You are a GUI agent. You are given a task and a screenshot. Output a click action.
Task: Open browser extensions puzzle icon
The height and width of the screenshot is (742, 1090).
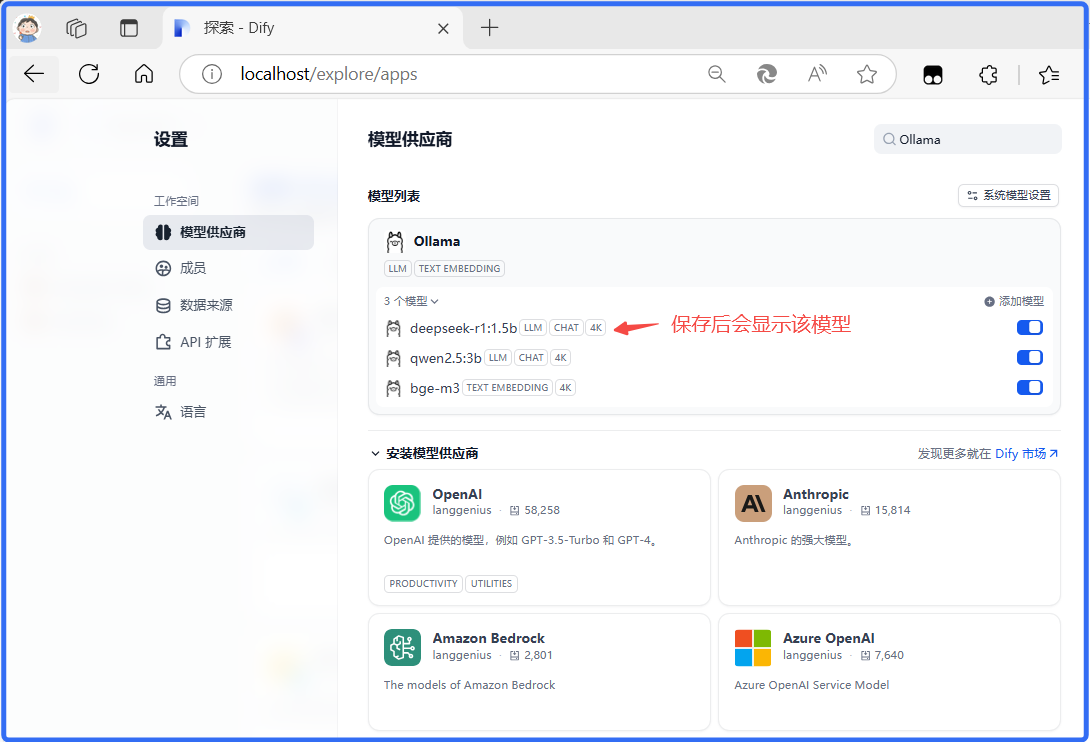pos(988,74)
